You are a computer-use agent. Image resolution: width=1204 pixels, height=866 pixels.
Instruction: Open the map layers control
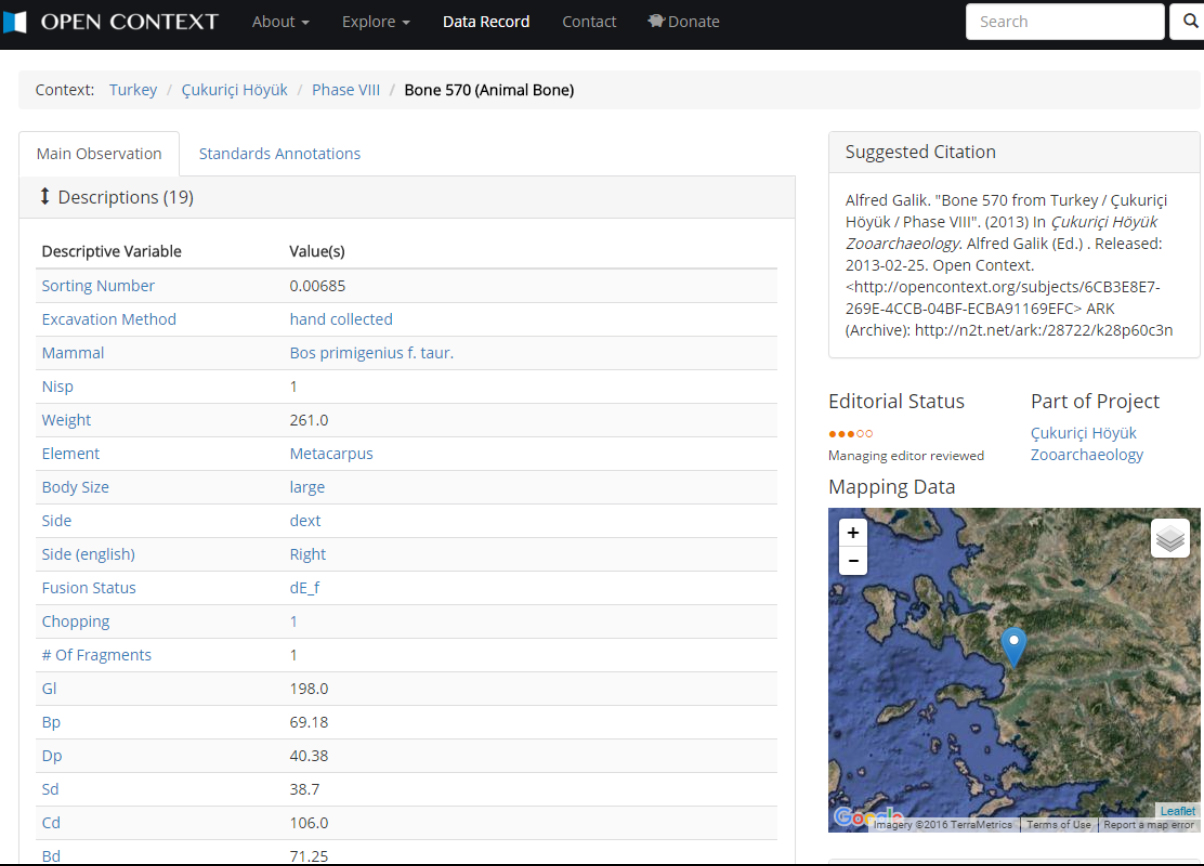(1170, 539)
